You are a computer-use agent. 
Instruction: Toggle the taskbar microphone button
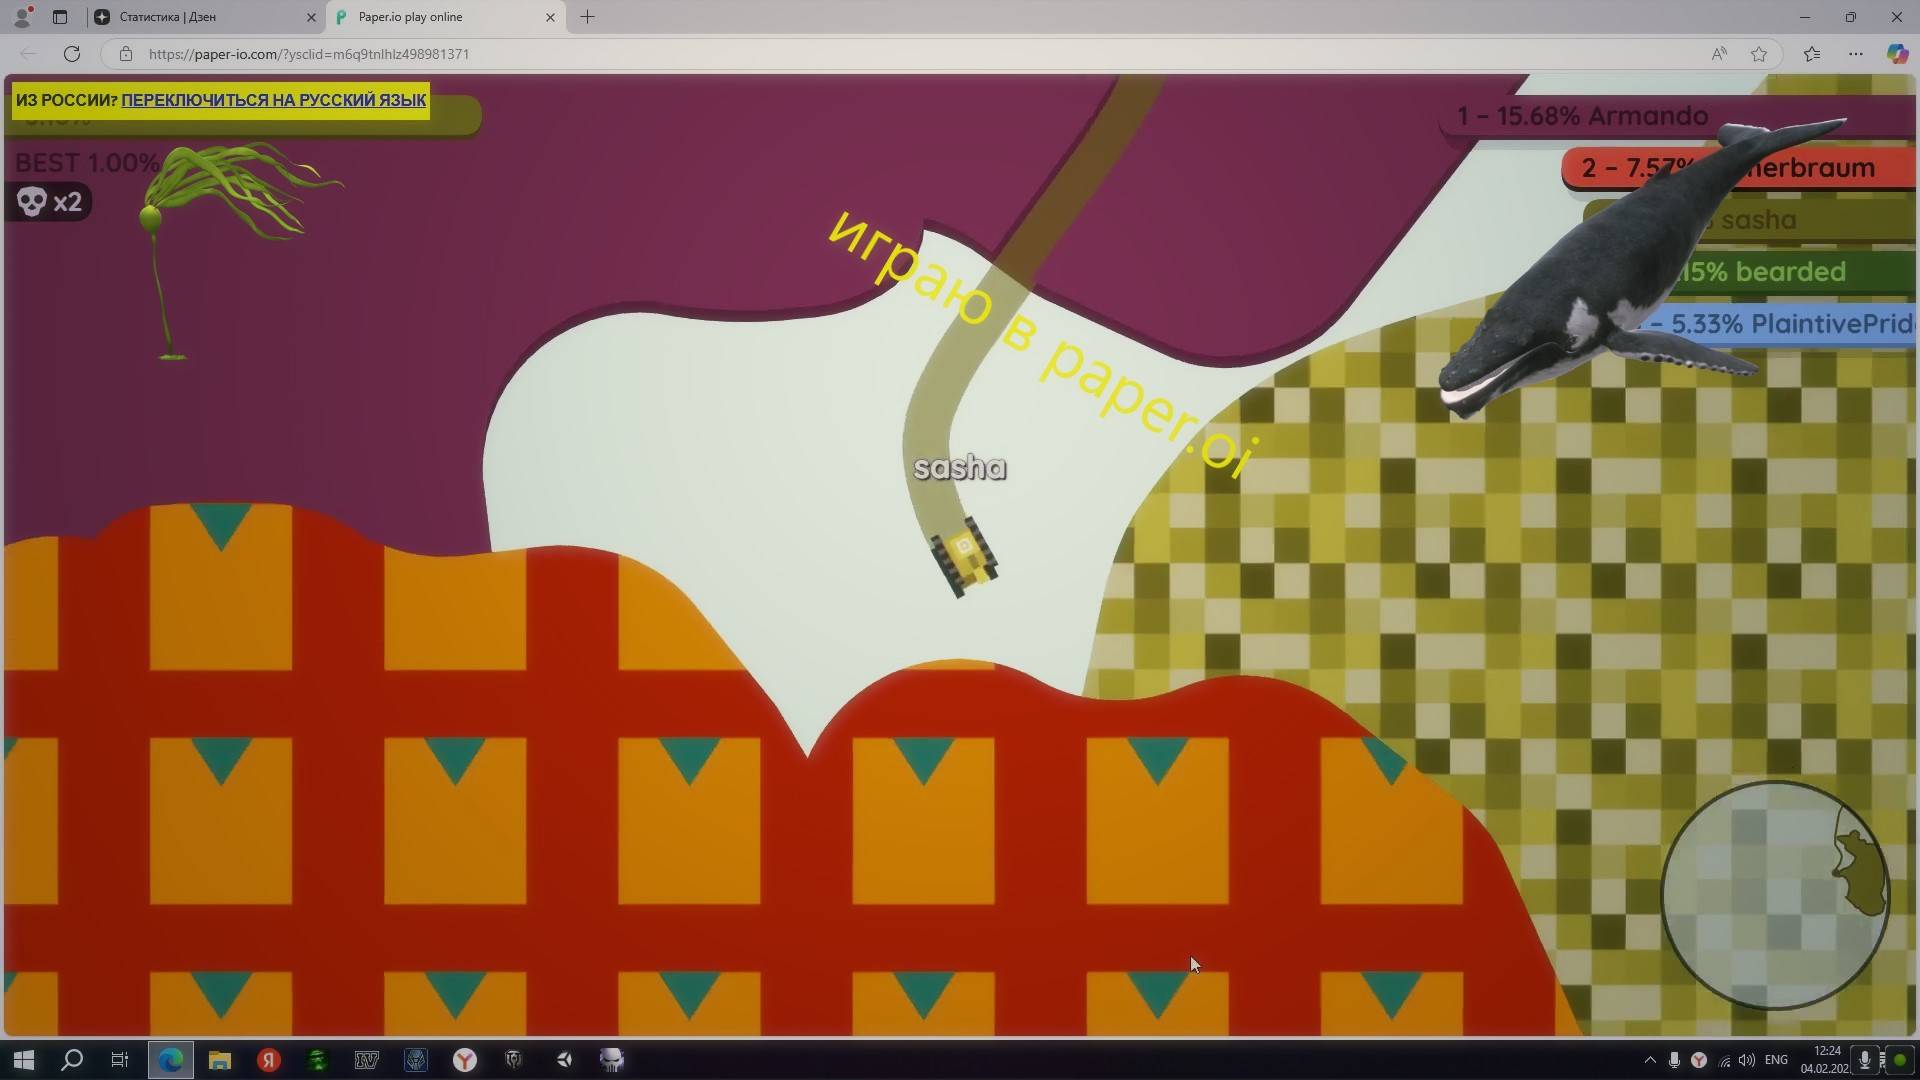click(x=1865, y=1060)
